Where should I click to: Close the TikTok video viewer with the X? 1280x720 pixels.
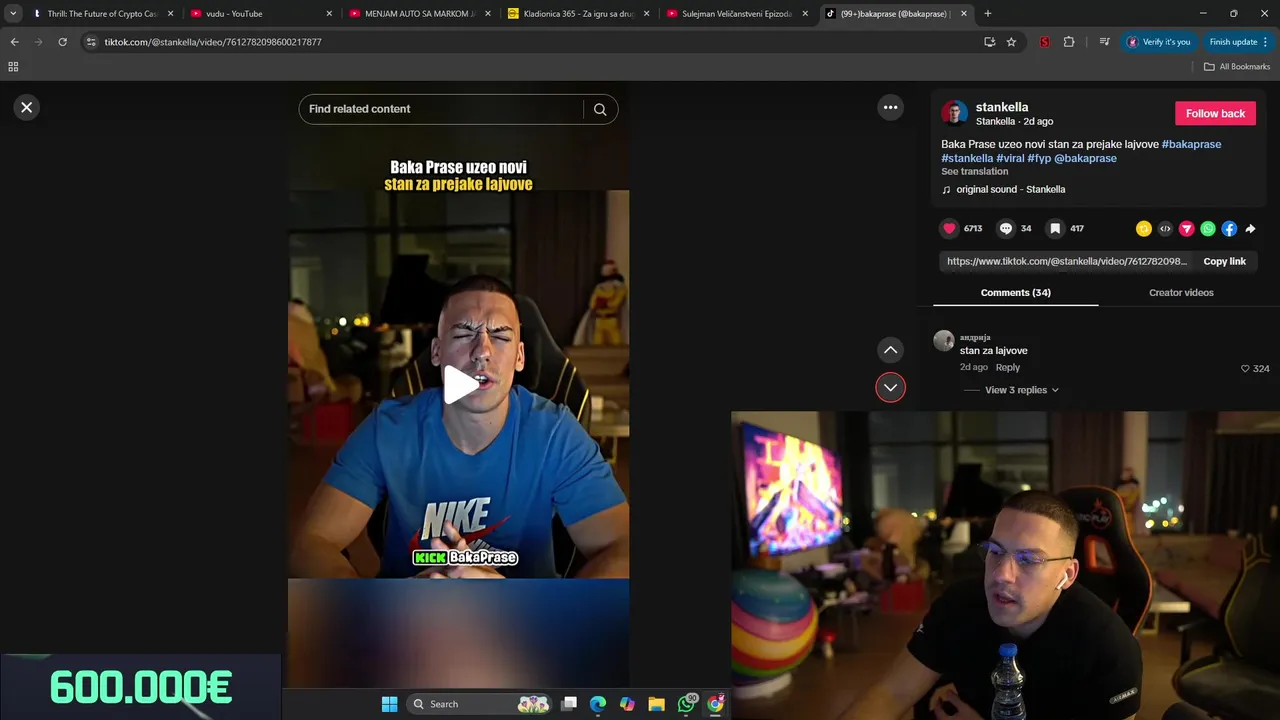pos(27,107)
